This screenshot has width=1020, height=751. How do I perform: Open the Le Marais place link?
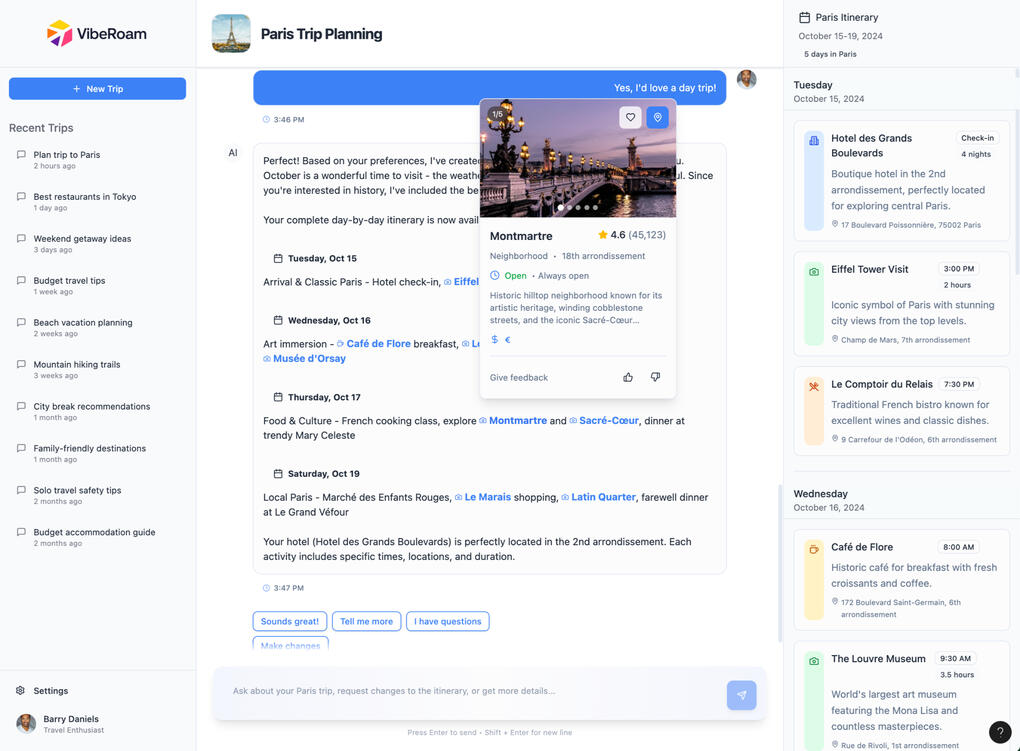tap(487, 497)
